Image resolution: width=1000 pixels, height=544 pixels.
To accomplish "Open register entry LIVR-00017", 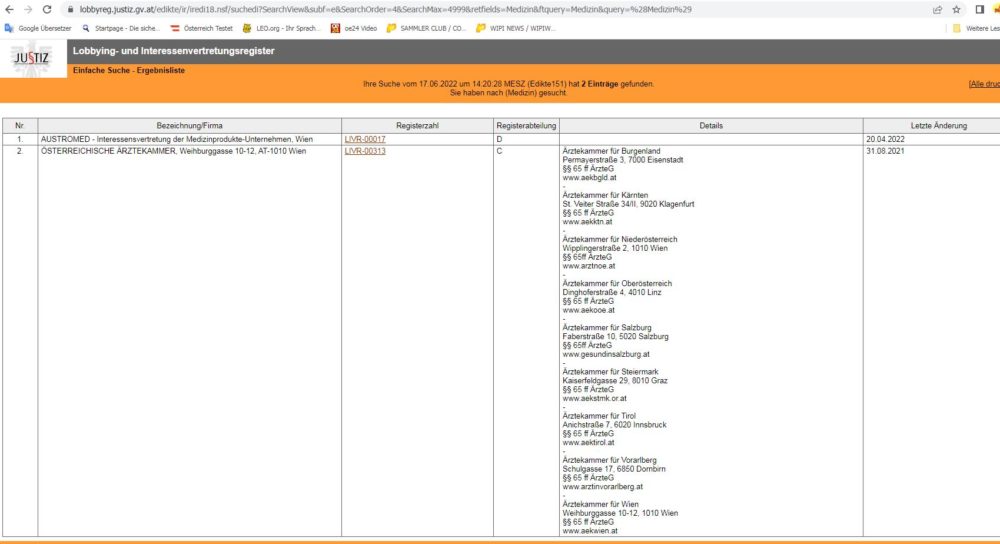I will pyautogui.click(x=365, y=139).
